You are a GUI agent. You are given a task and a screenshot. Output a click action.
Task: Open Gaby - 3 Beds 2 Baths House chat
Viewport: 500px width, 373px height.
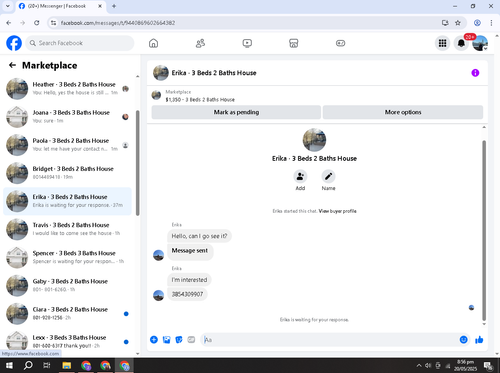coord(67,285)
